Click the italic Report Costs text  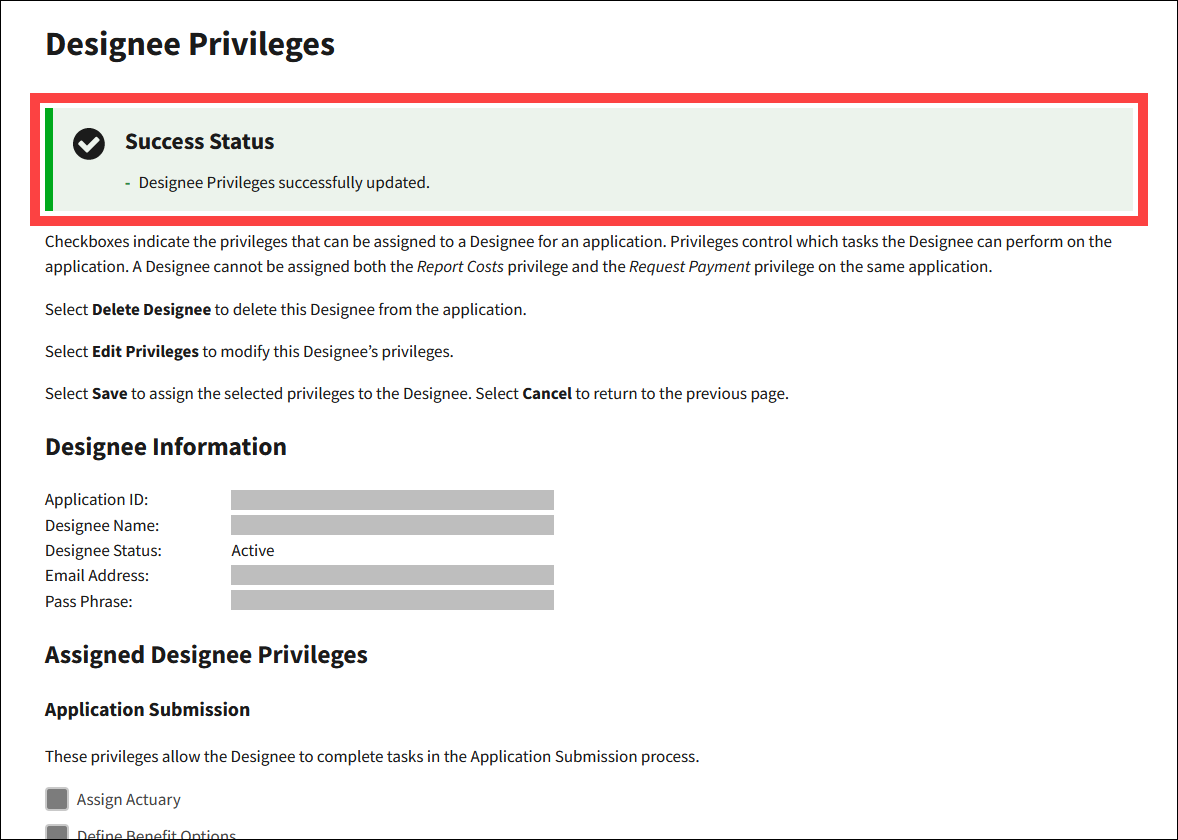click(x=460, y=267)
